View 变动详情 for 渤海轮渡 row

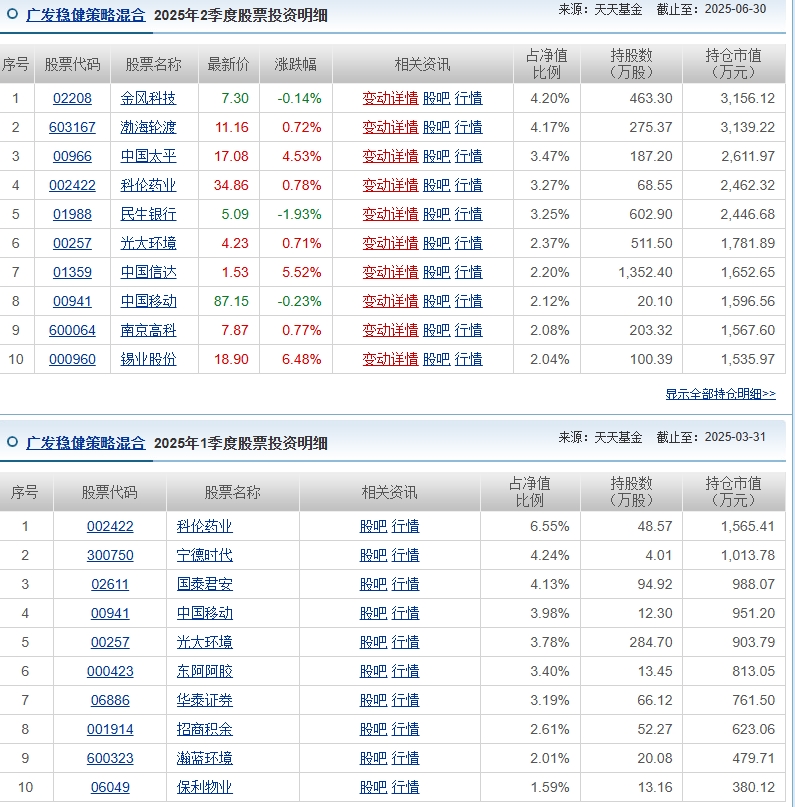pyautogui.click(x=390, y=127)
